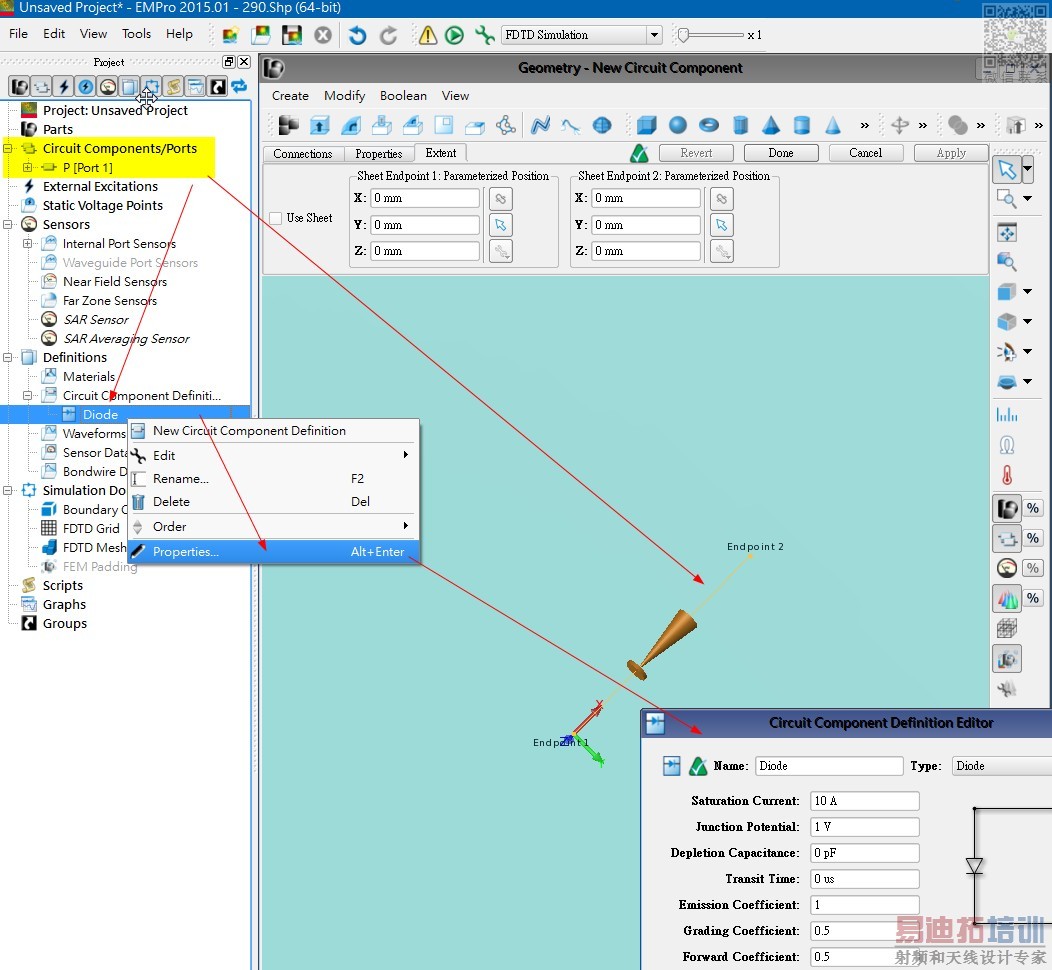Click the playback speed slider handle

[x=683, y=35]
